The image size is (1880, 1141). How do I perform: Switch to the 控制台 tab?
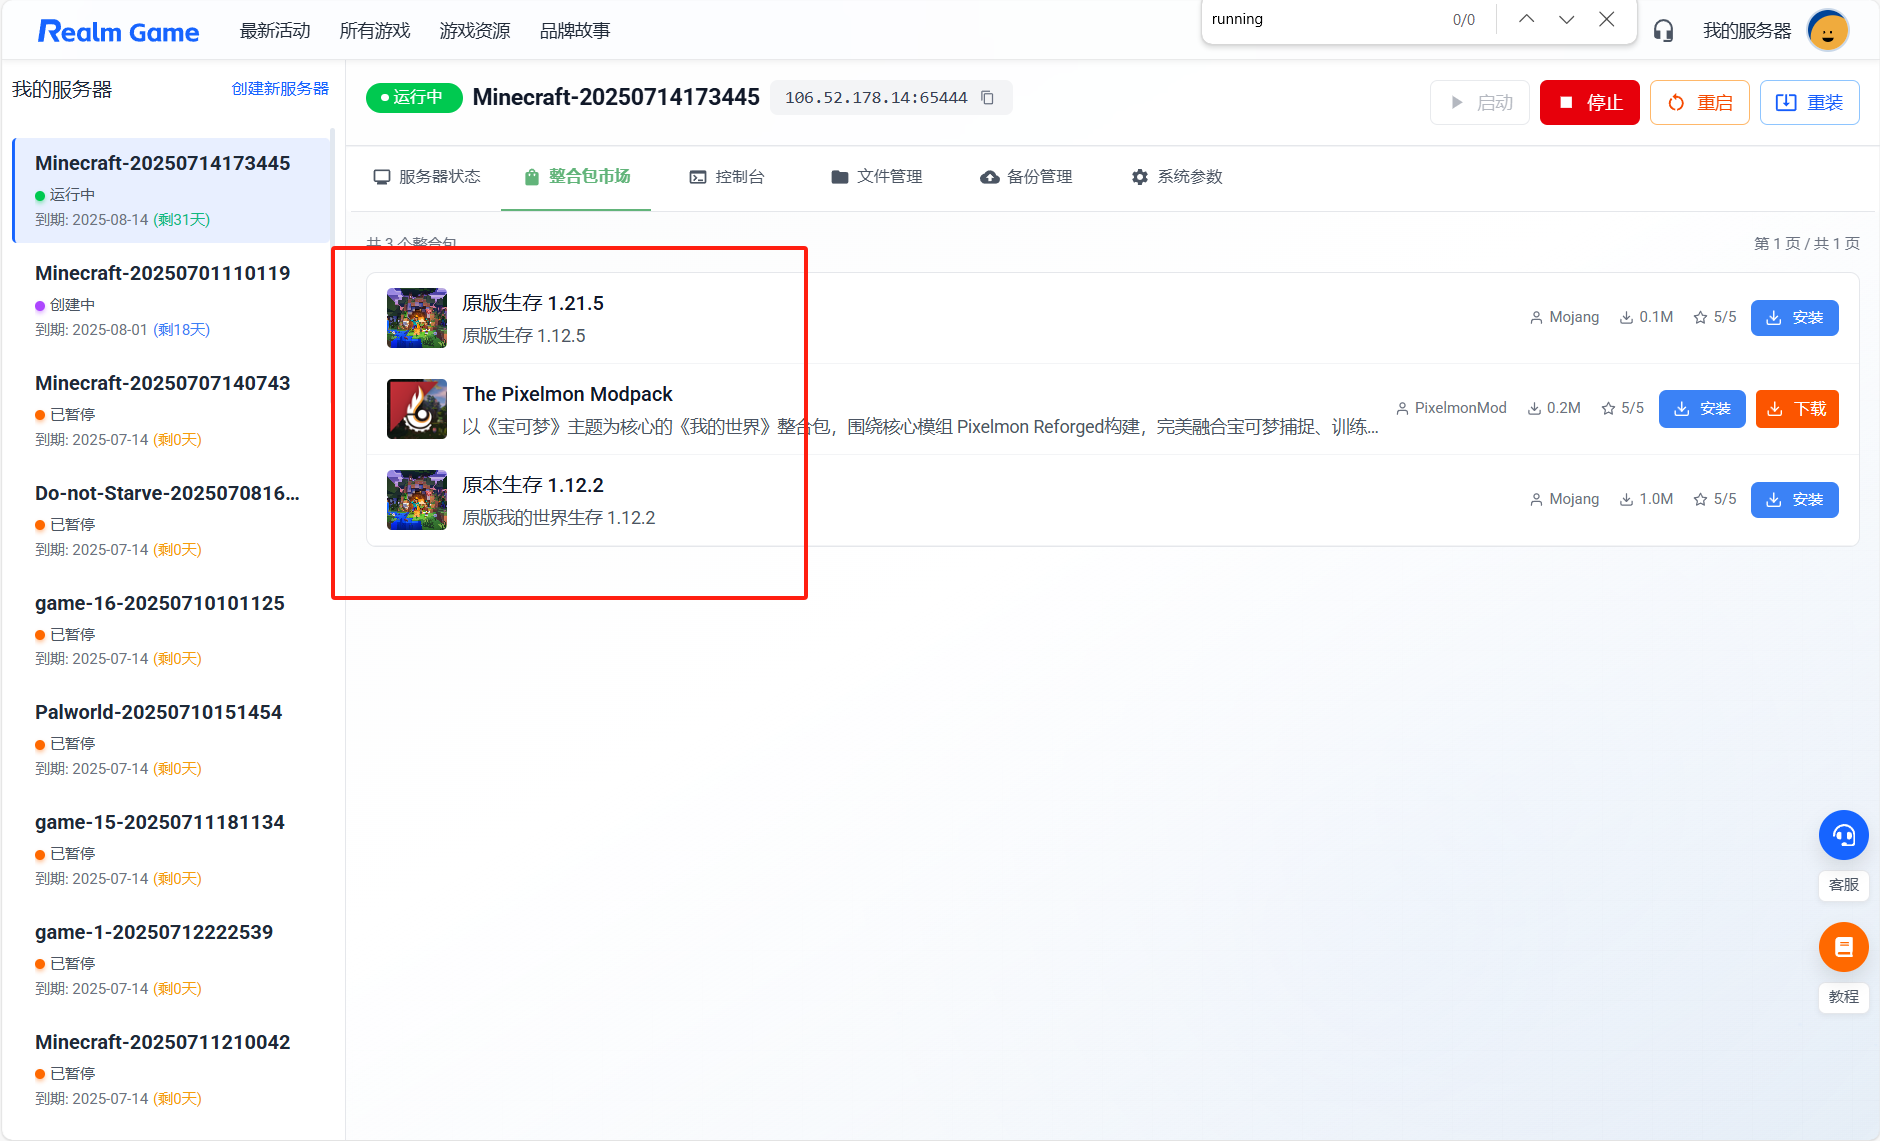click(727, 177)
